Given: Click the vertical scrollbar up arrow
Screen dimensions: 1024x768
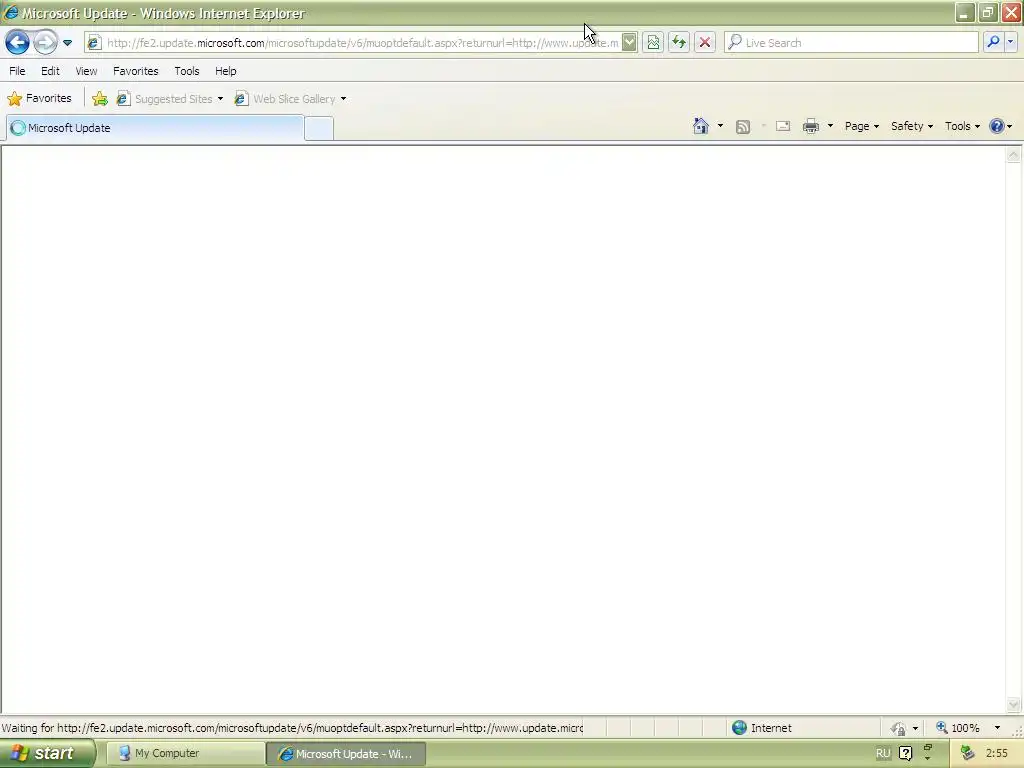Looking at the screenshot, I should [1014, 155].
